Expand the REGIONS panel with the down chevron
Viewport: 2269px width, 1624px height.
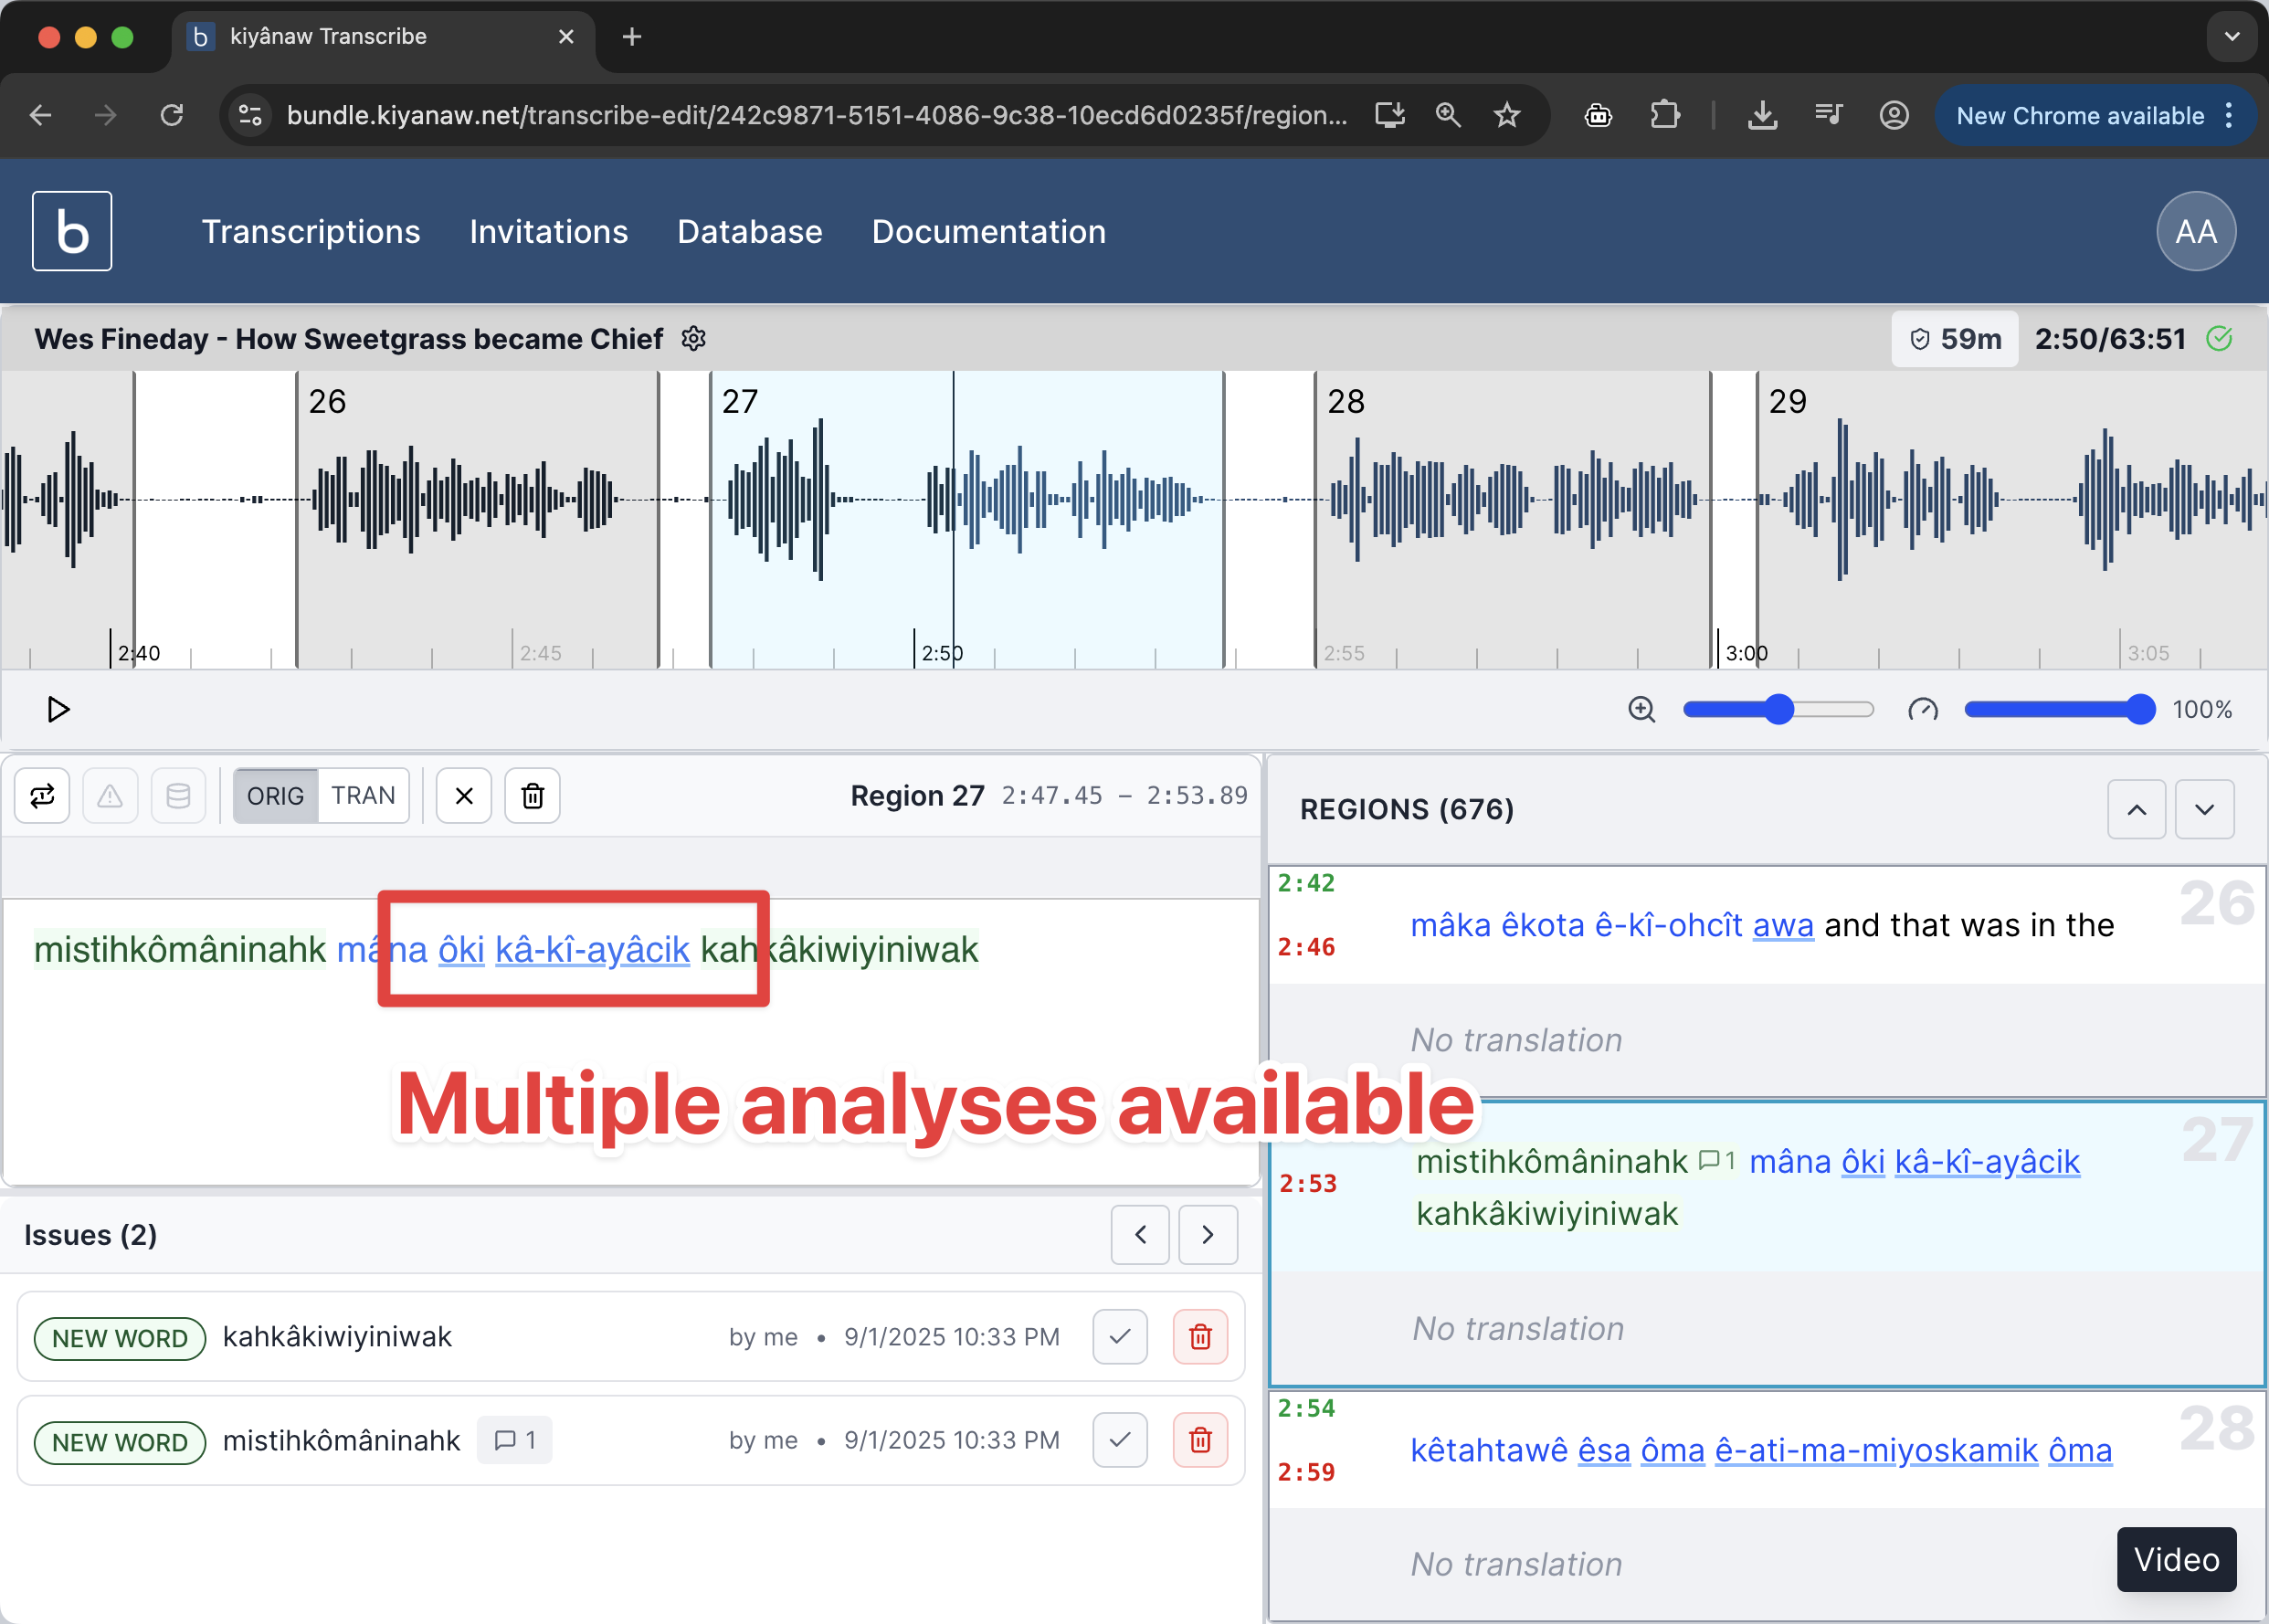(x=2205, y=808)
